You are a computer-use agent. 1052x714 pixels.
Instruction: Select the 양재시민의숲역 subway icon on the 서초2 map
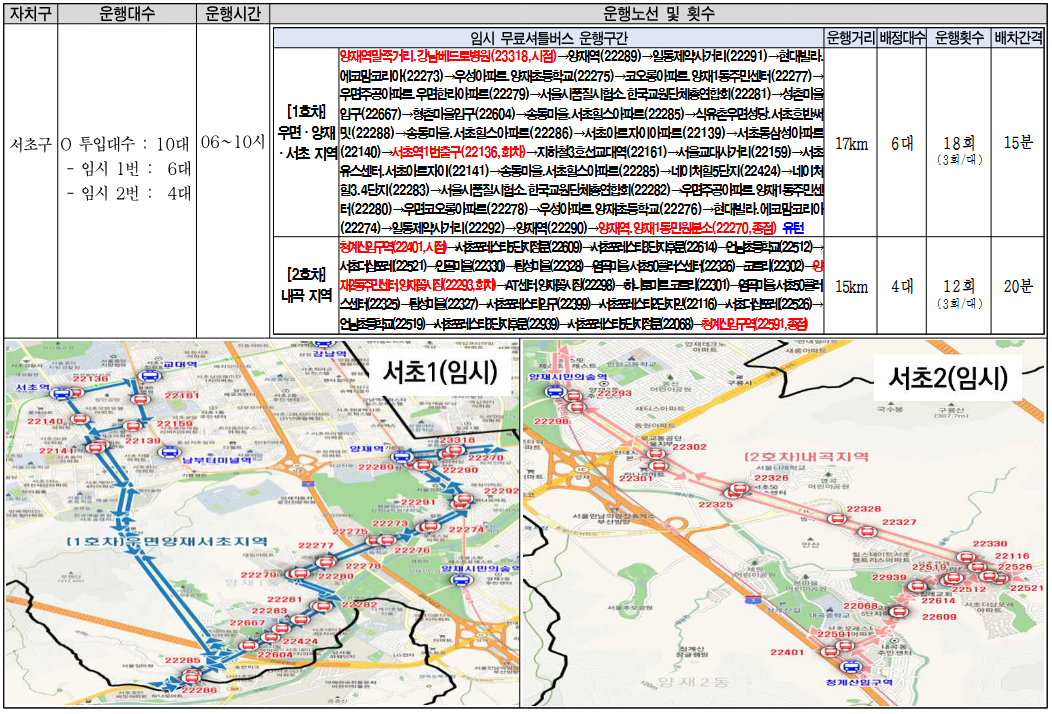coord(558,393)
